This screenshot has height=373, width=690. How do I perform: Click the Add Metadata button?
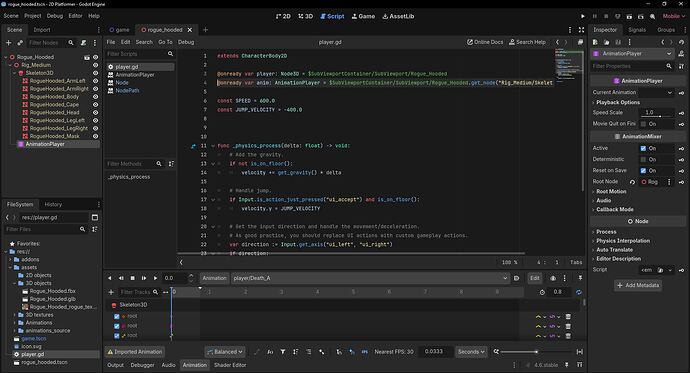pos(638,285)
